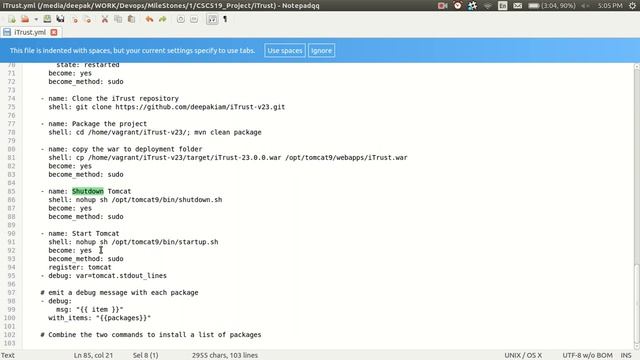Viewport: 640px width, 360px height.
Task: Open the Wi-Fi network indicator
Action: 487,6
